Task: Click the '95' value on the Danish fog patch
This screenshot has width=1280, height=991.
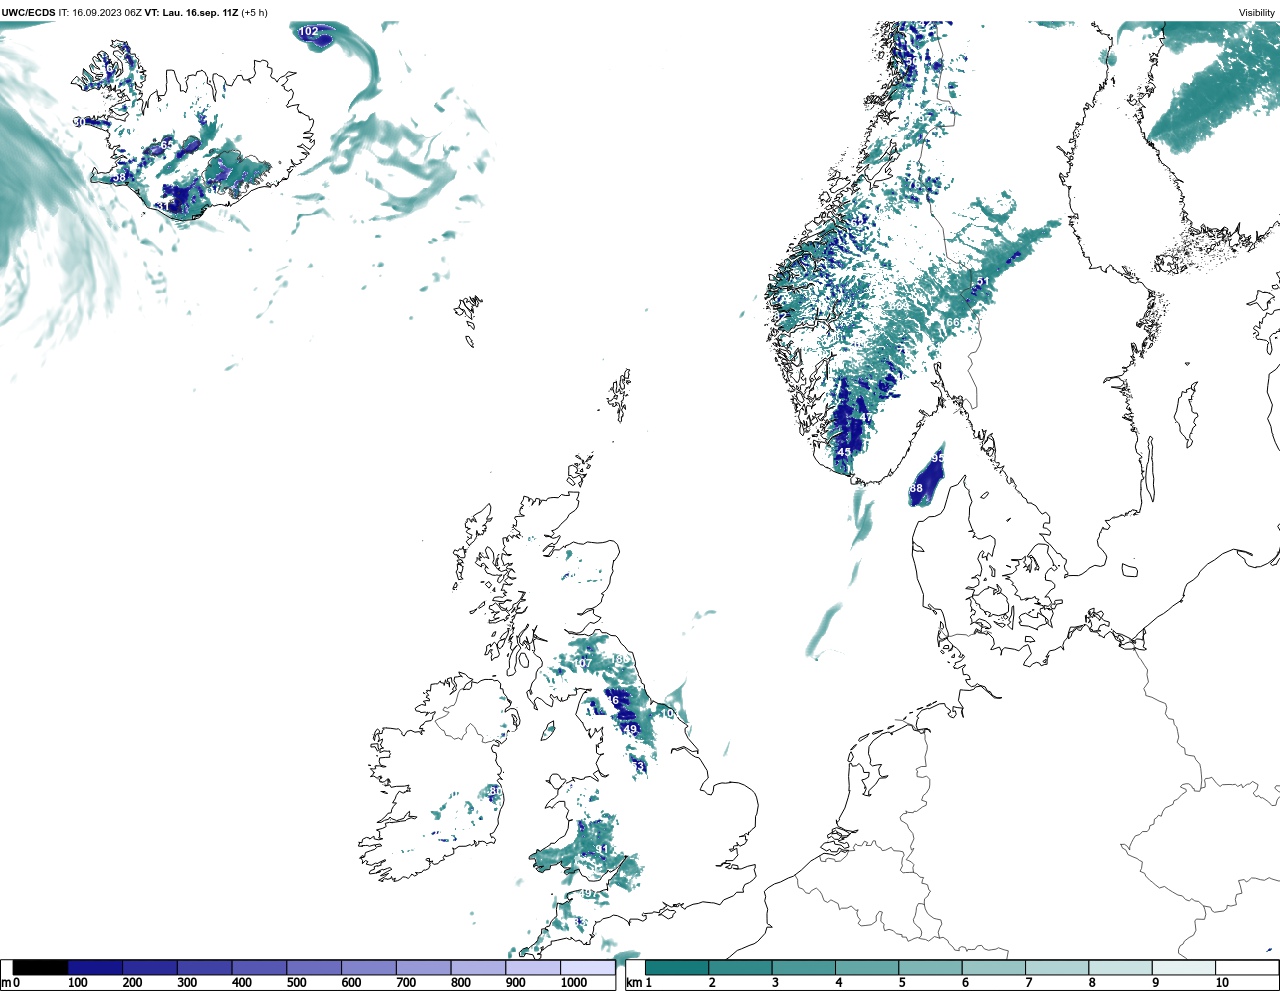Action: tap(937, 457)
